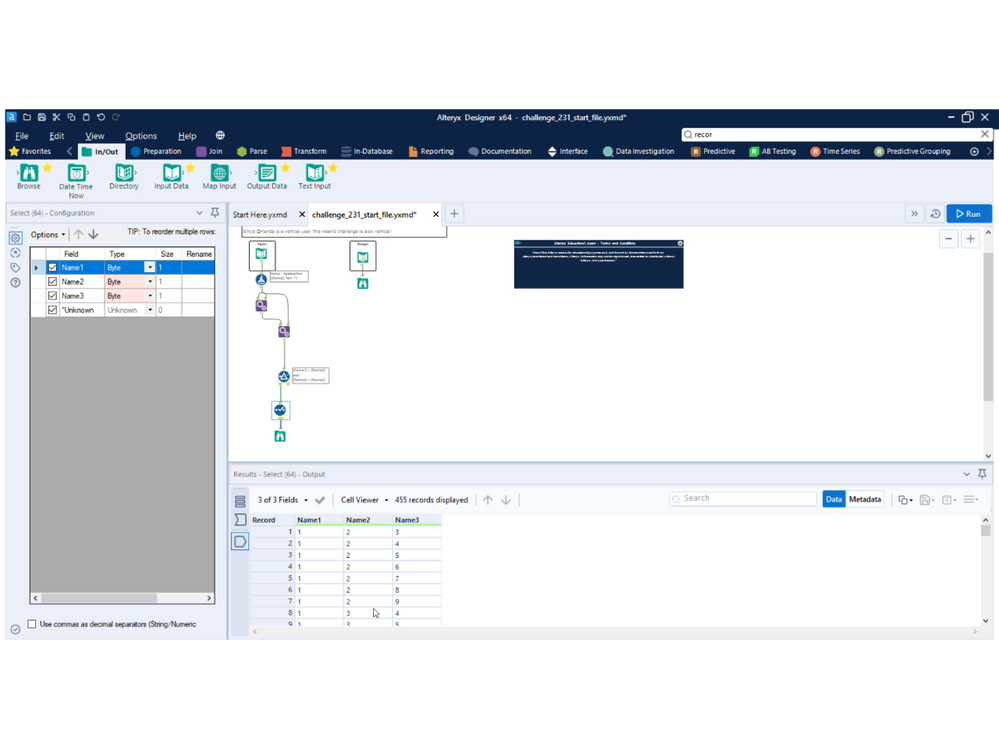Switch to the Join tool category
The height and width of the screenshot is (749, 999).
coord(210,152)
